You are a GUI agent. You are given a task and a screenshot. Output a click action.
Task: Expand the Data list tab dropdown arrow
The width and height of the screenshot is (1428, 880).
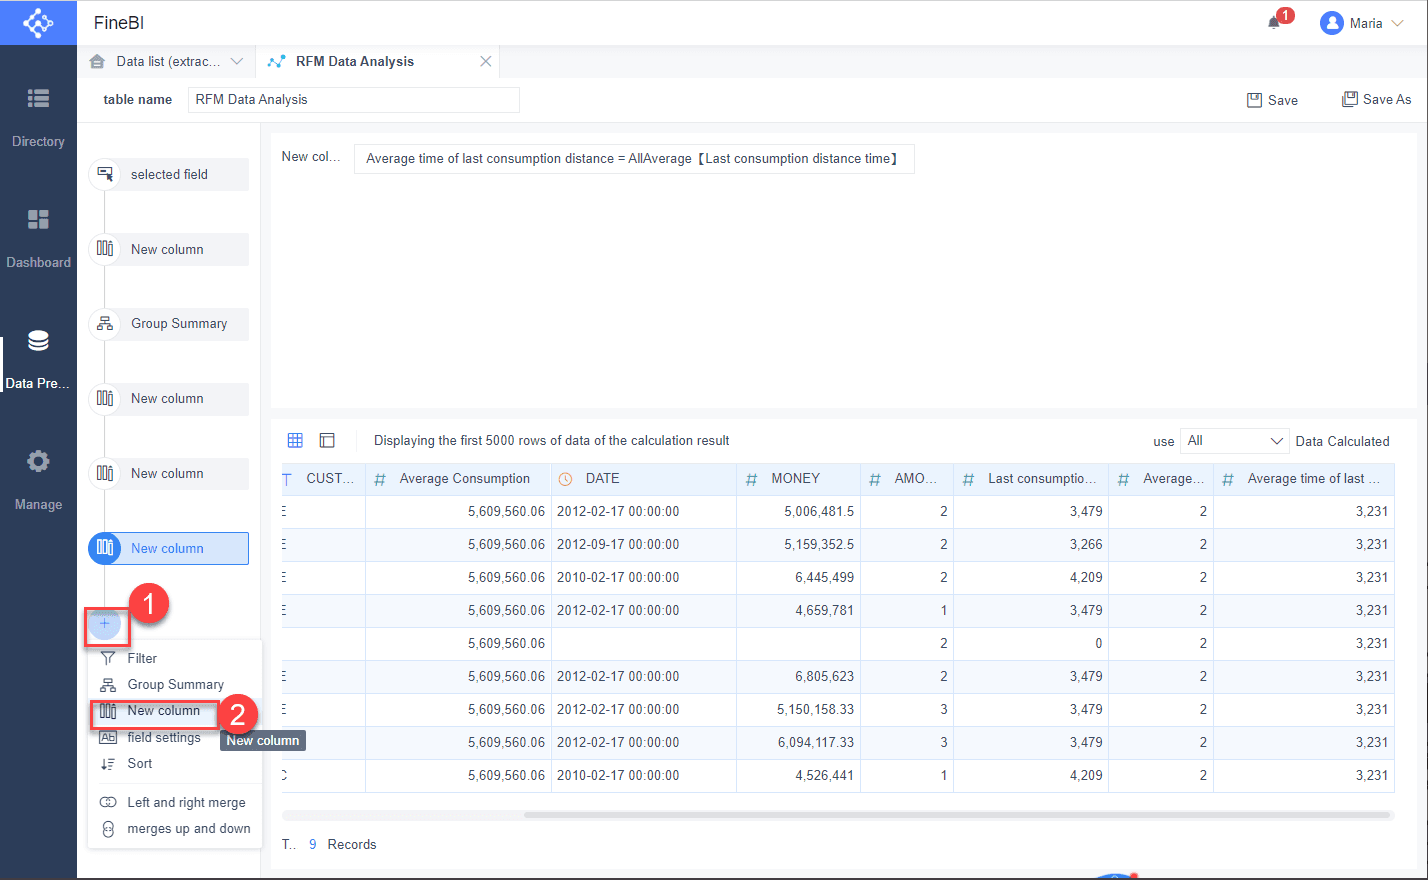point(237,61)
